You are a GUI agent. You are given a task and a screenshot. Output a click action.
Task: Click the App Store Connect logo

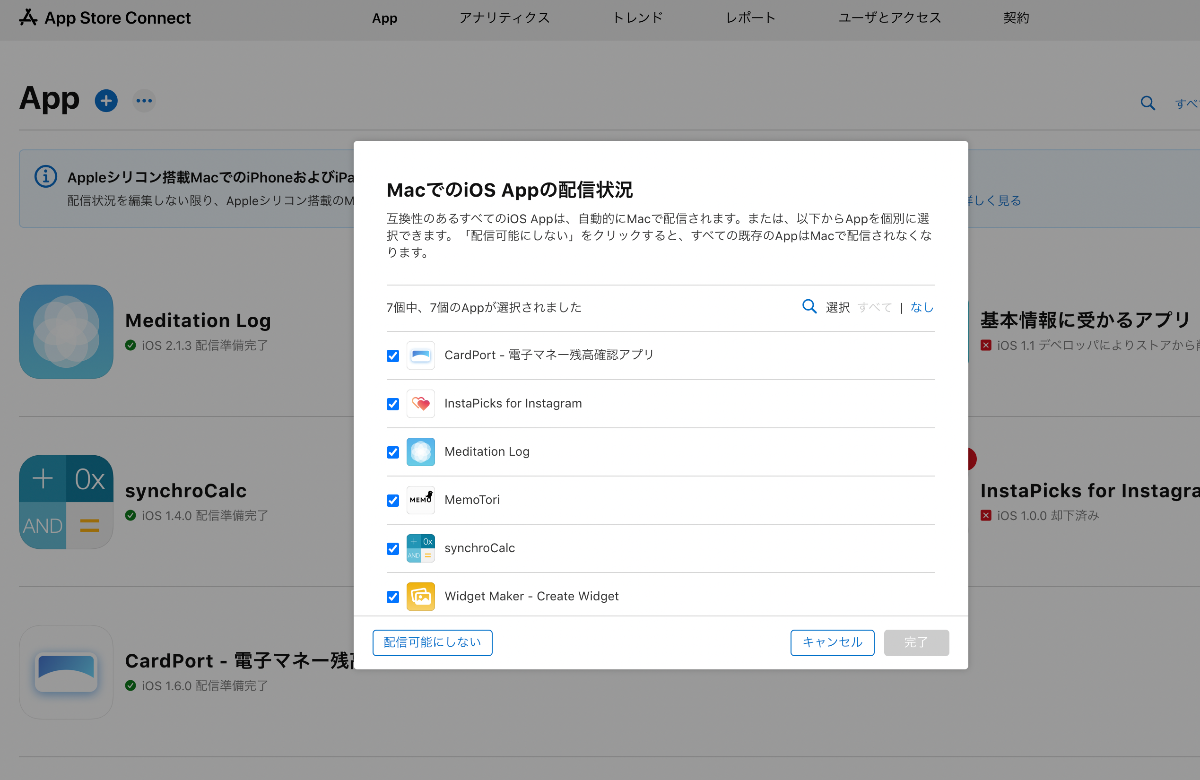pos(105,18)
